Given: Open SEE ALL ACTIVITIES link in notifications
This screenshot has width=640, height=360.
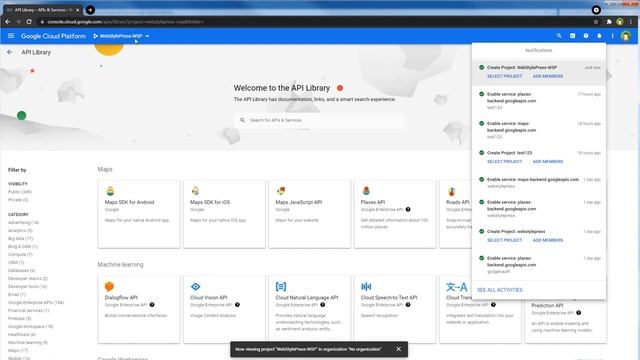Looking at the screenshot, I should pyautogui.click(x=500, y=290).
